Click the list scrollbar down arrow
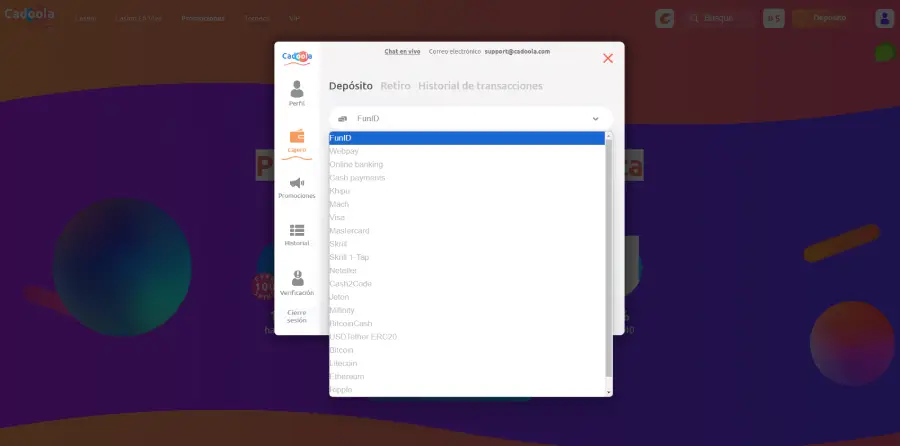 pyautogui.click(x=608, y=392)
